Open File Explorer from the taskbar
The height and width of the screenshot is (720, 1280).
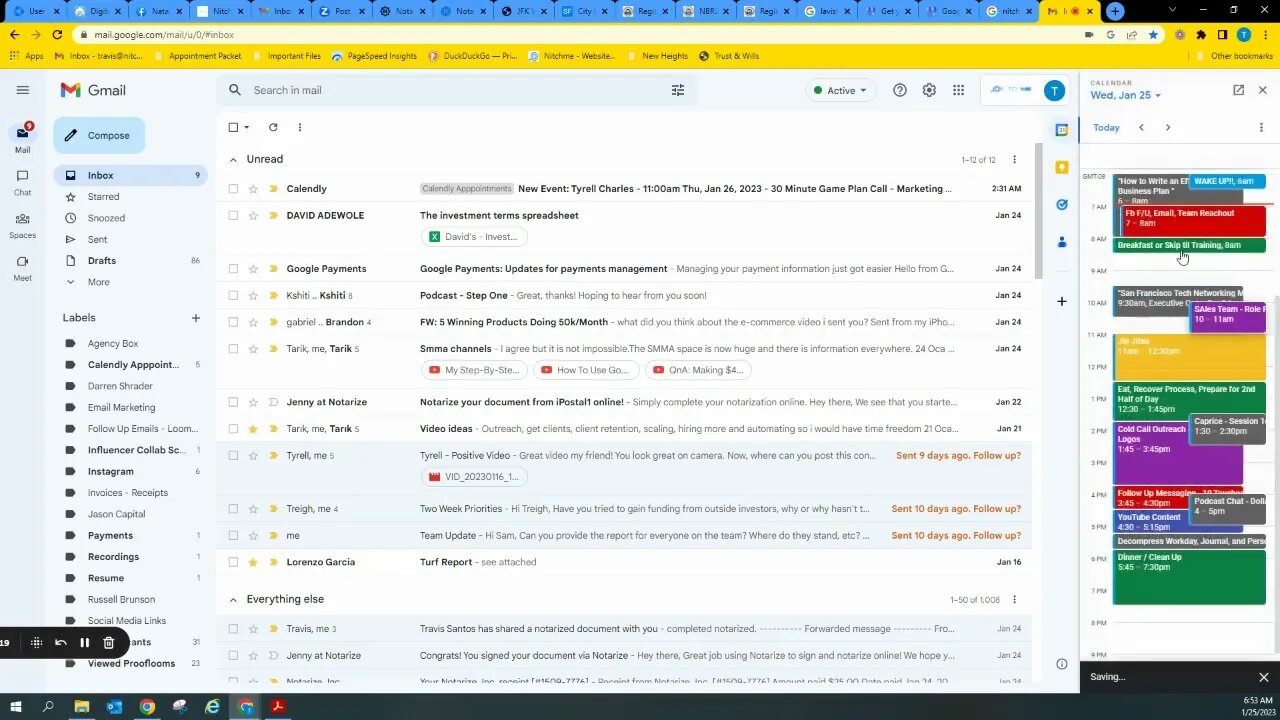click(82, 707)
